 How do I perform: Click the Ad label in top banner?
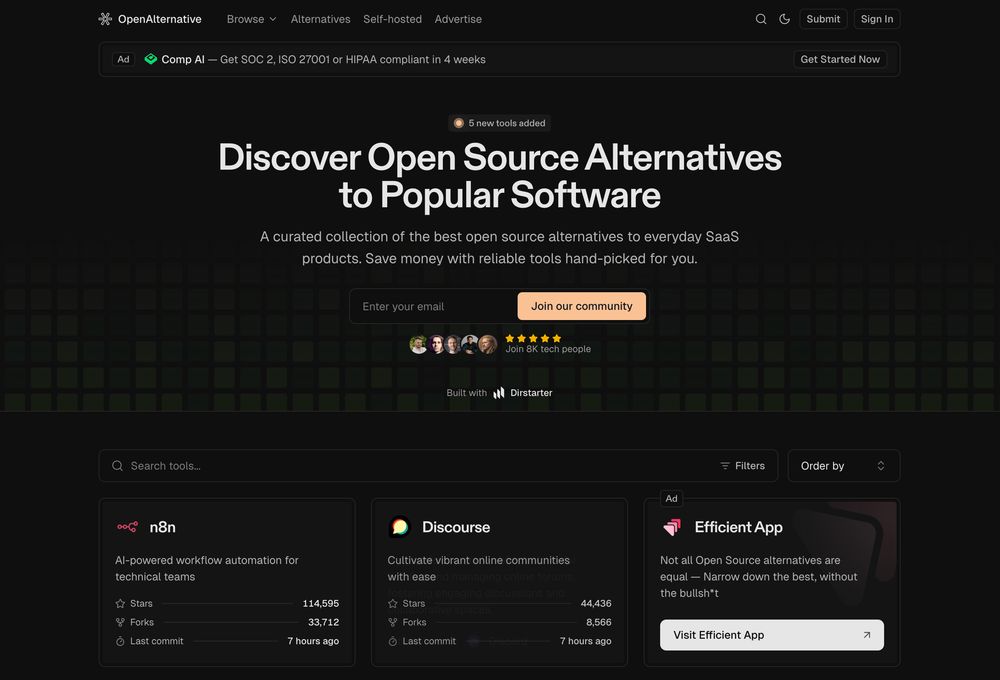(123, 59)
